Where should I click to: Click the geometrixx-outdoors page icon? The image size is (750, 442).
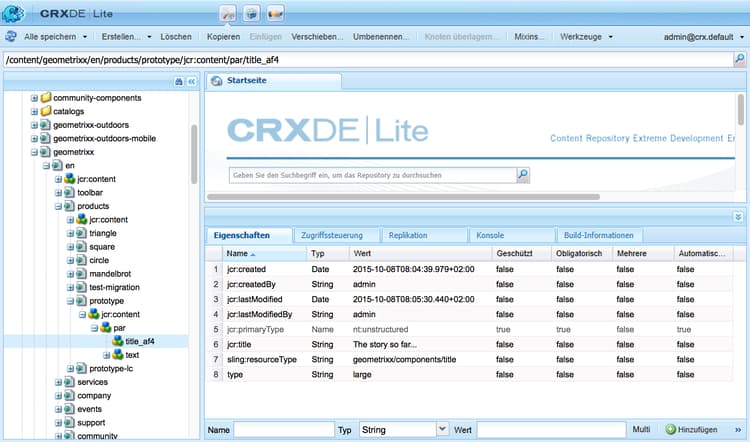click(45, 125)
